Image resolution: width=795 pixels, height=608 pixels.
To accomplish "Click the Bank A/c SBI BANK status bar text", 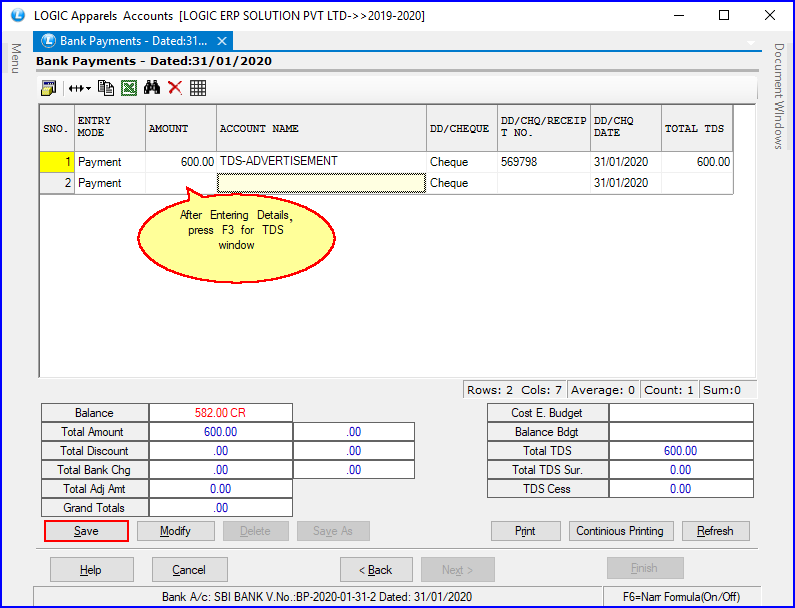I will [x=317, y=597].
